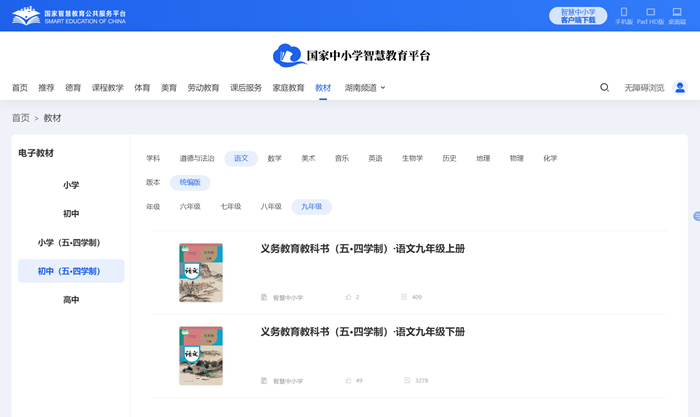Click 首页 in the breadcrumb
This screenshot has height=417, width=700.
pos(21,118)
